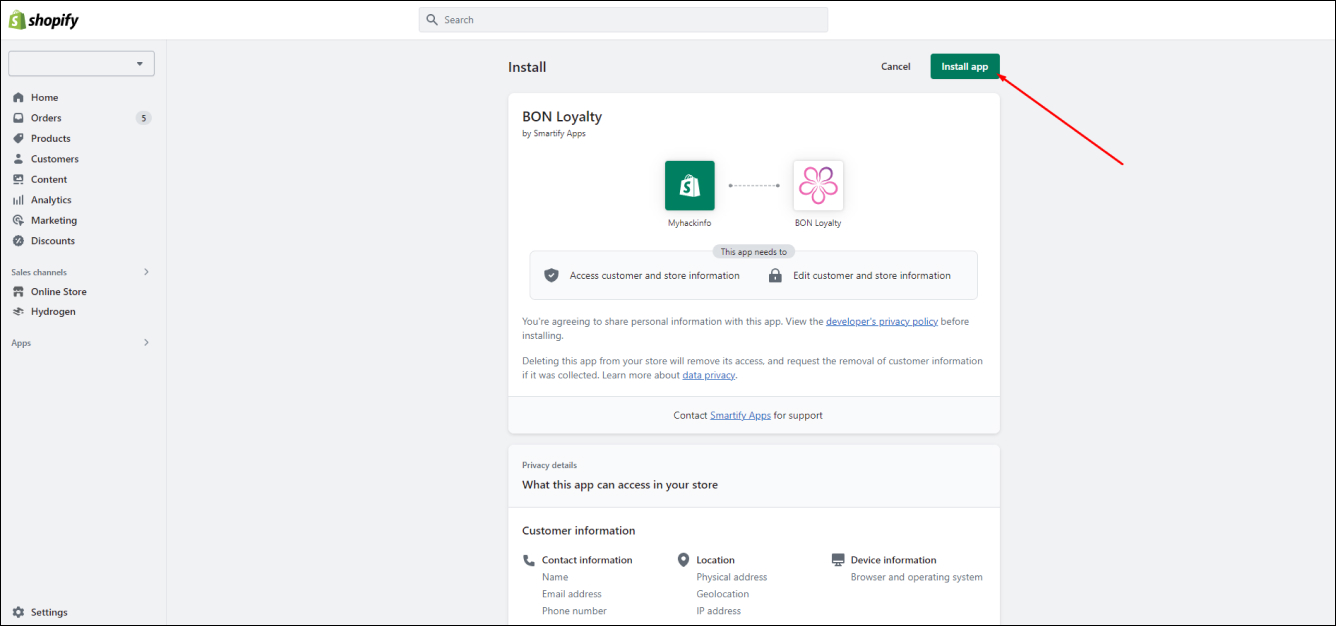This screenshot has width=1336, height=626.
Task: Click the Customers person icon
Action: pyautogui.click(x=18, y=159)
